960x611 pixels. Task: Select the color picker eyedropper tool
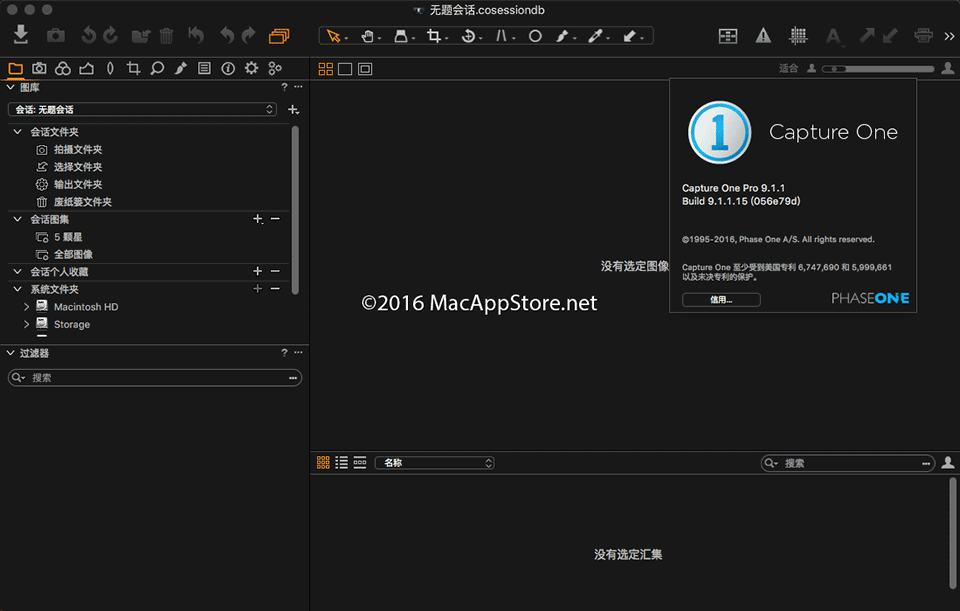click(x=595, y=36)
